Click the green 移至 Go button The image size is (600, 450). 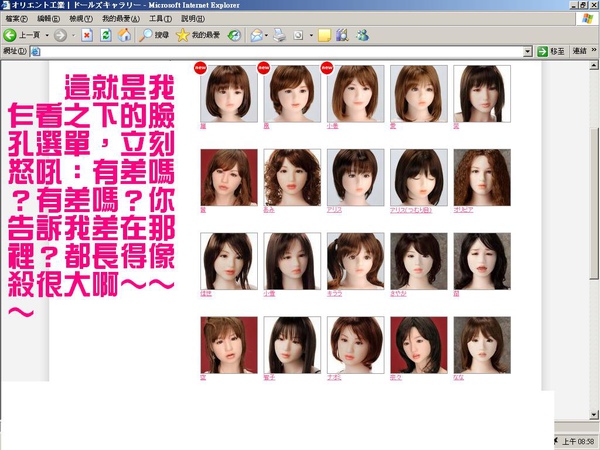pyautogui.click(x=551, y=51)
